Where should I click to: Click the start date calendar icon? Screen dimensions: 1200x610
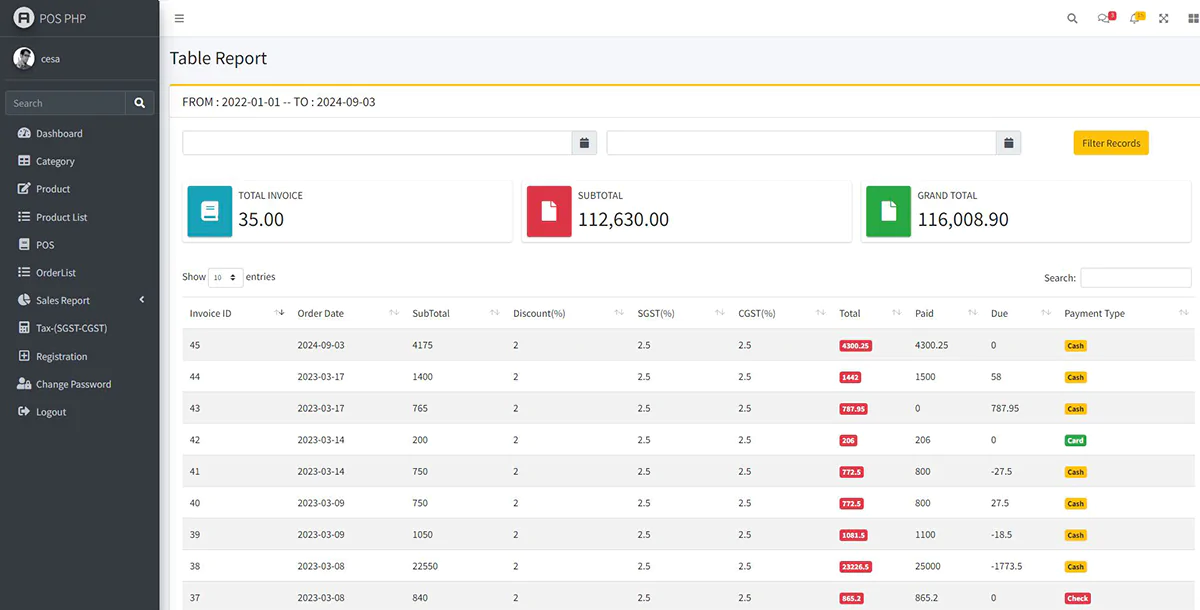(584, 143)
